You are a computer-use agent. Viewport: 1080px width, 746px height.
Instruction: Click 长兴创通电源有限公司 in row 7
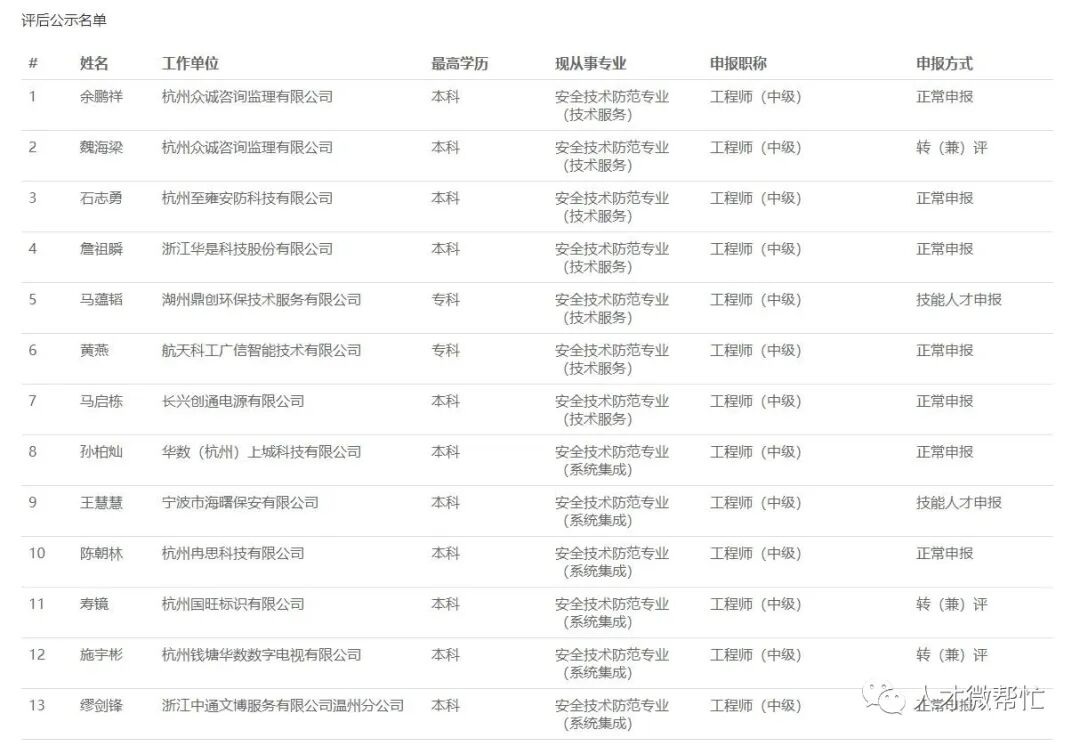[x=230, y=401]
